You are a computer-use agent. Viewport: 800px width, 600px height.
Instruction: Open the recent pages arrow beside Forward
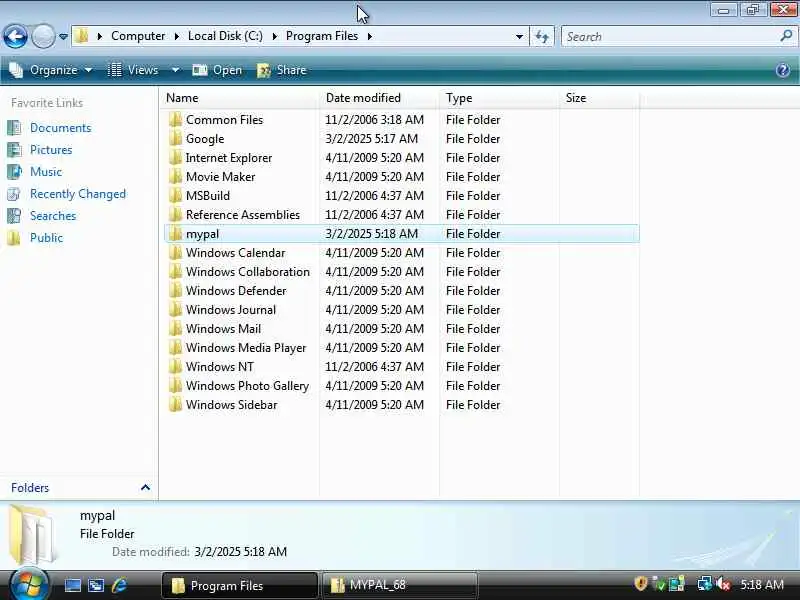point(63,37)
